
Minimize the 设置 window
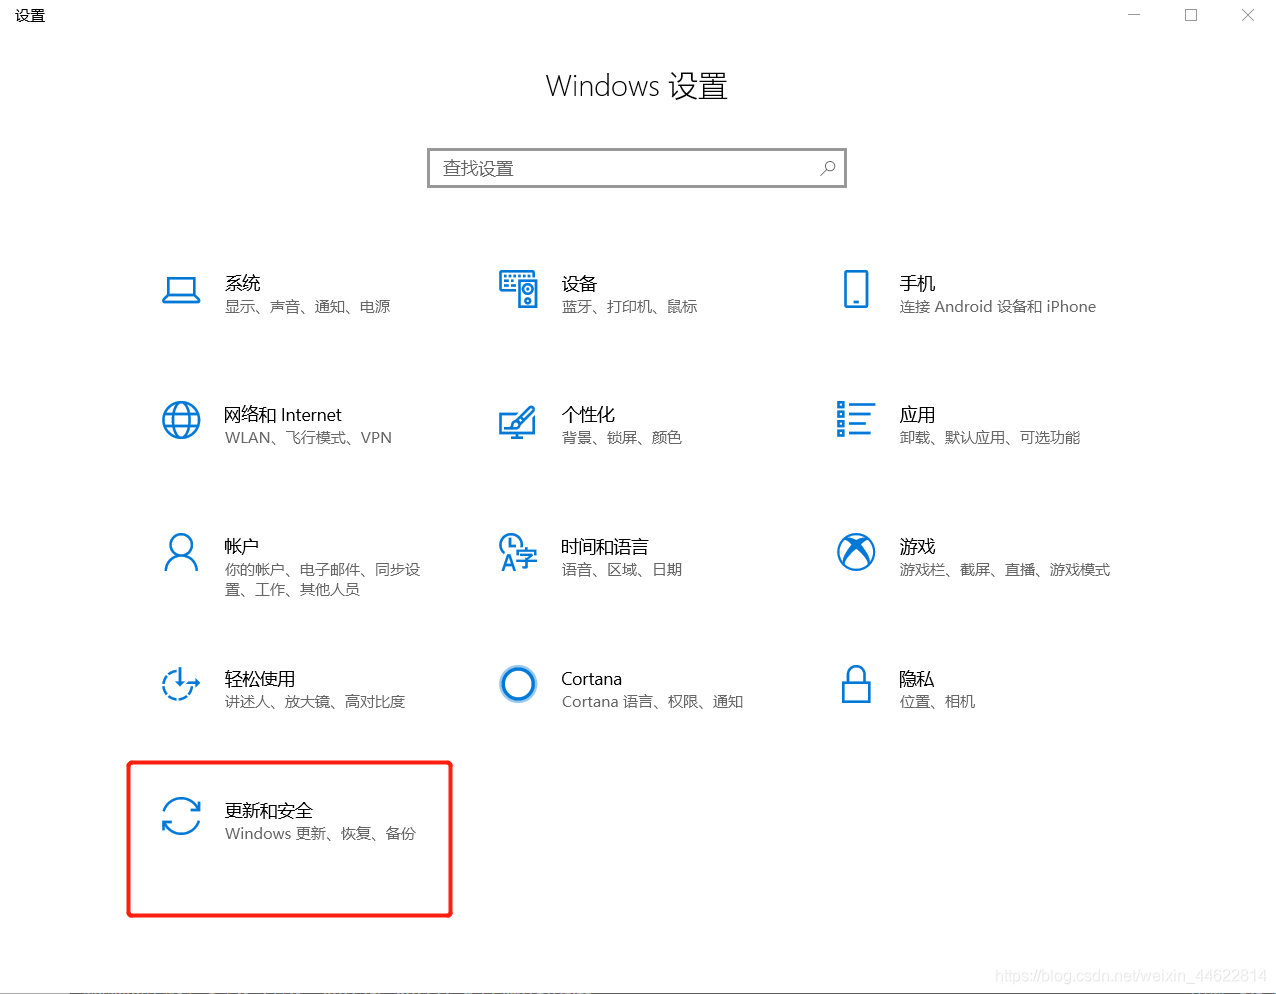1134,15
